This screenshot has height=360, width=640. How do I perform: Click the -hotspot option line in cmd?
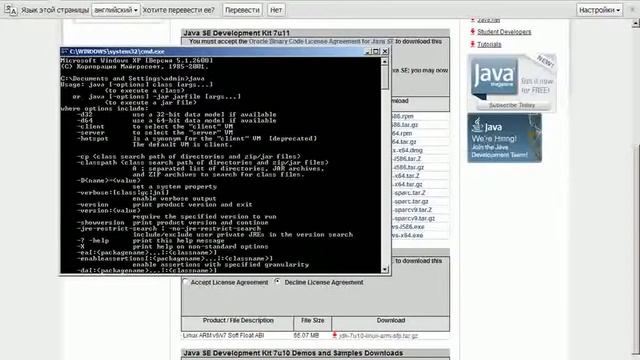tap(196, 138)
